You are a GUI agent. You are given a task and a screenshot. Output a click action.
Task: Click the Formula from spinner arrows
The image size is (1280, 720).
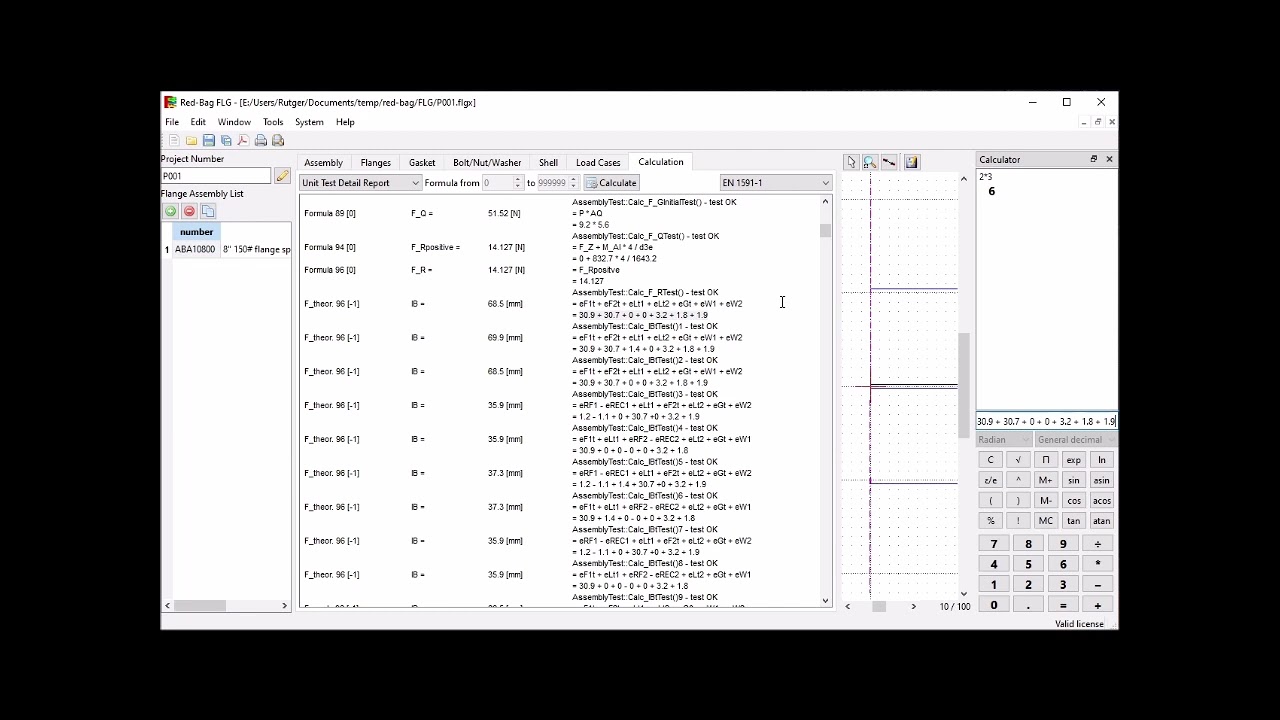(518, 183)
